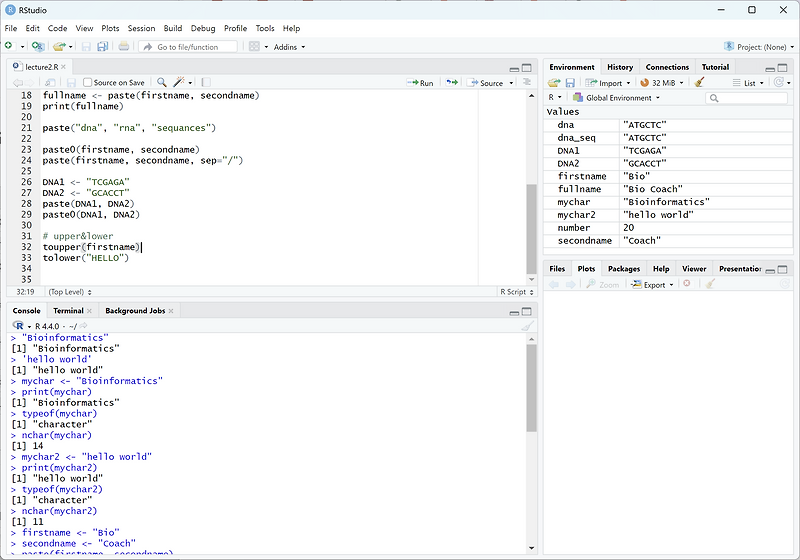Click the print icon in the main toolbar
Image resolution: width=800 pixels, height=560 pixels.
click(123, 47)
